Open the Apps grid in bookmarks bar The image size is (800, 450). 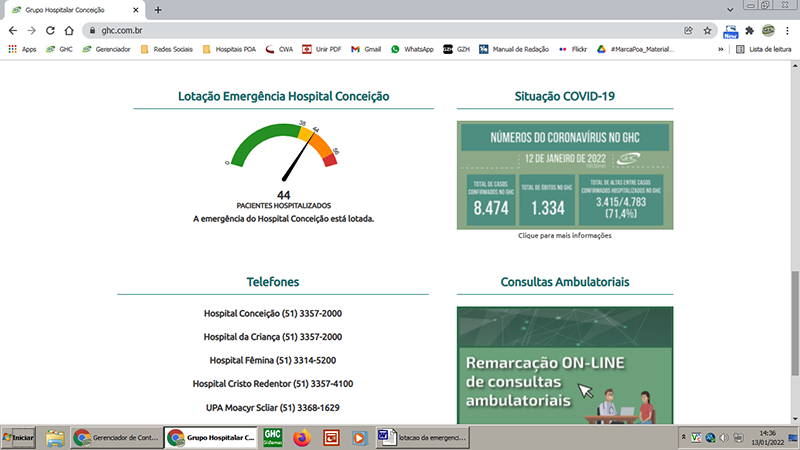(23, 48)
